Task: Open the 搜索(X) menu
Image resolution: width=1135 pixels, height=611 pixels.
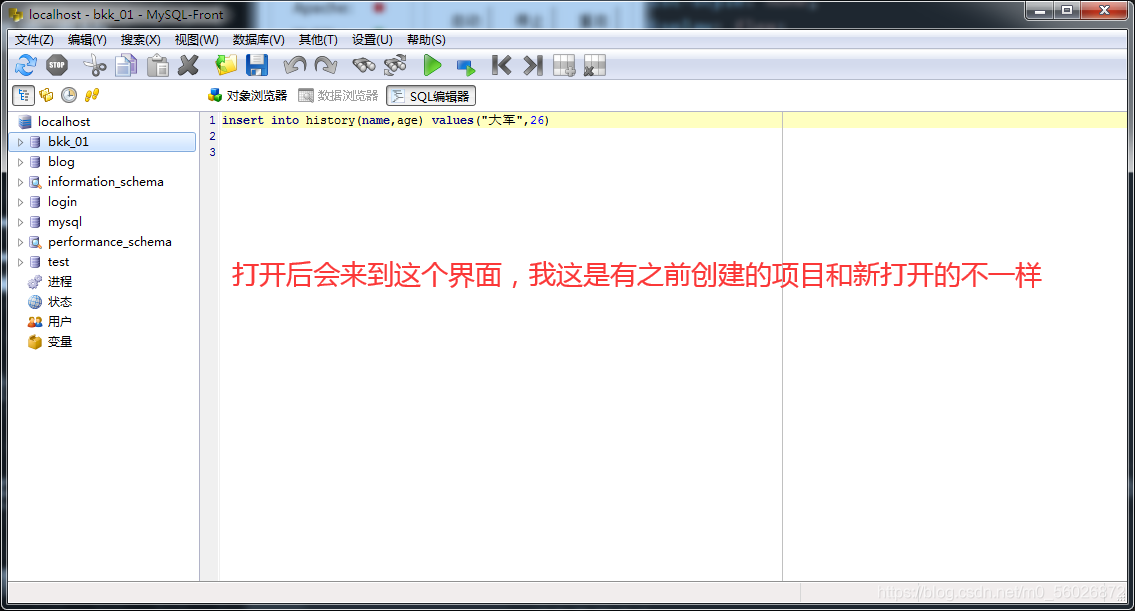Action: click(x=140, y=40)
